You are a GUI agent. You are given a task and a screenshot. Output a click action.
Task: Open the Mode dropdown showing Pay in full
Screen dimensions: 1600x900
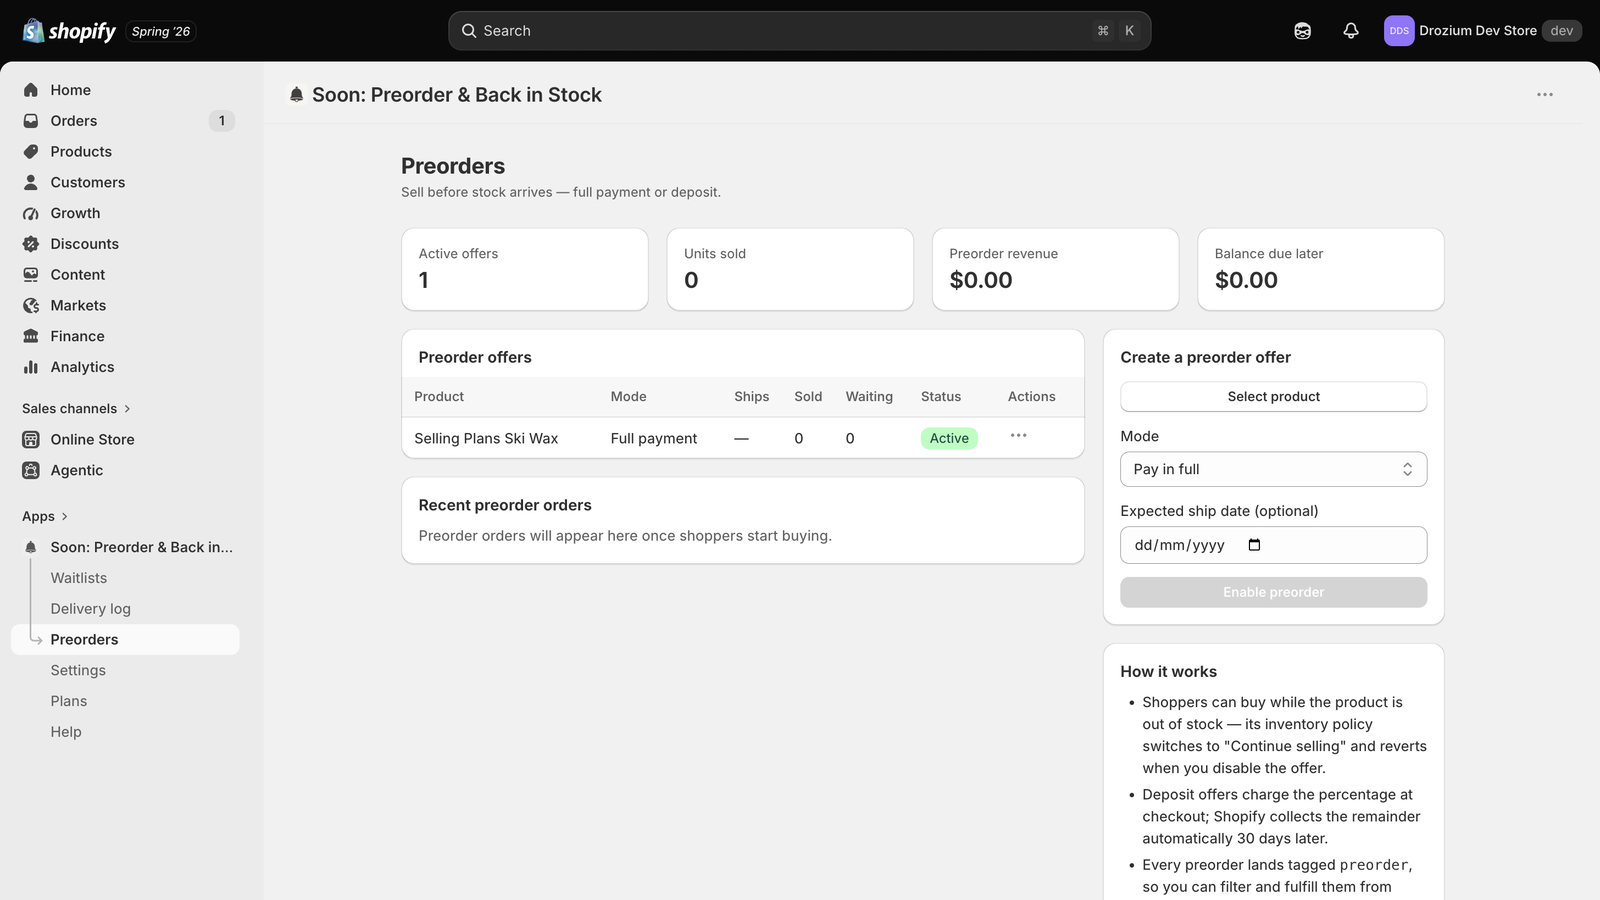tap(1273, 470)
